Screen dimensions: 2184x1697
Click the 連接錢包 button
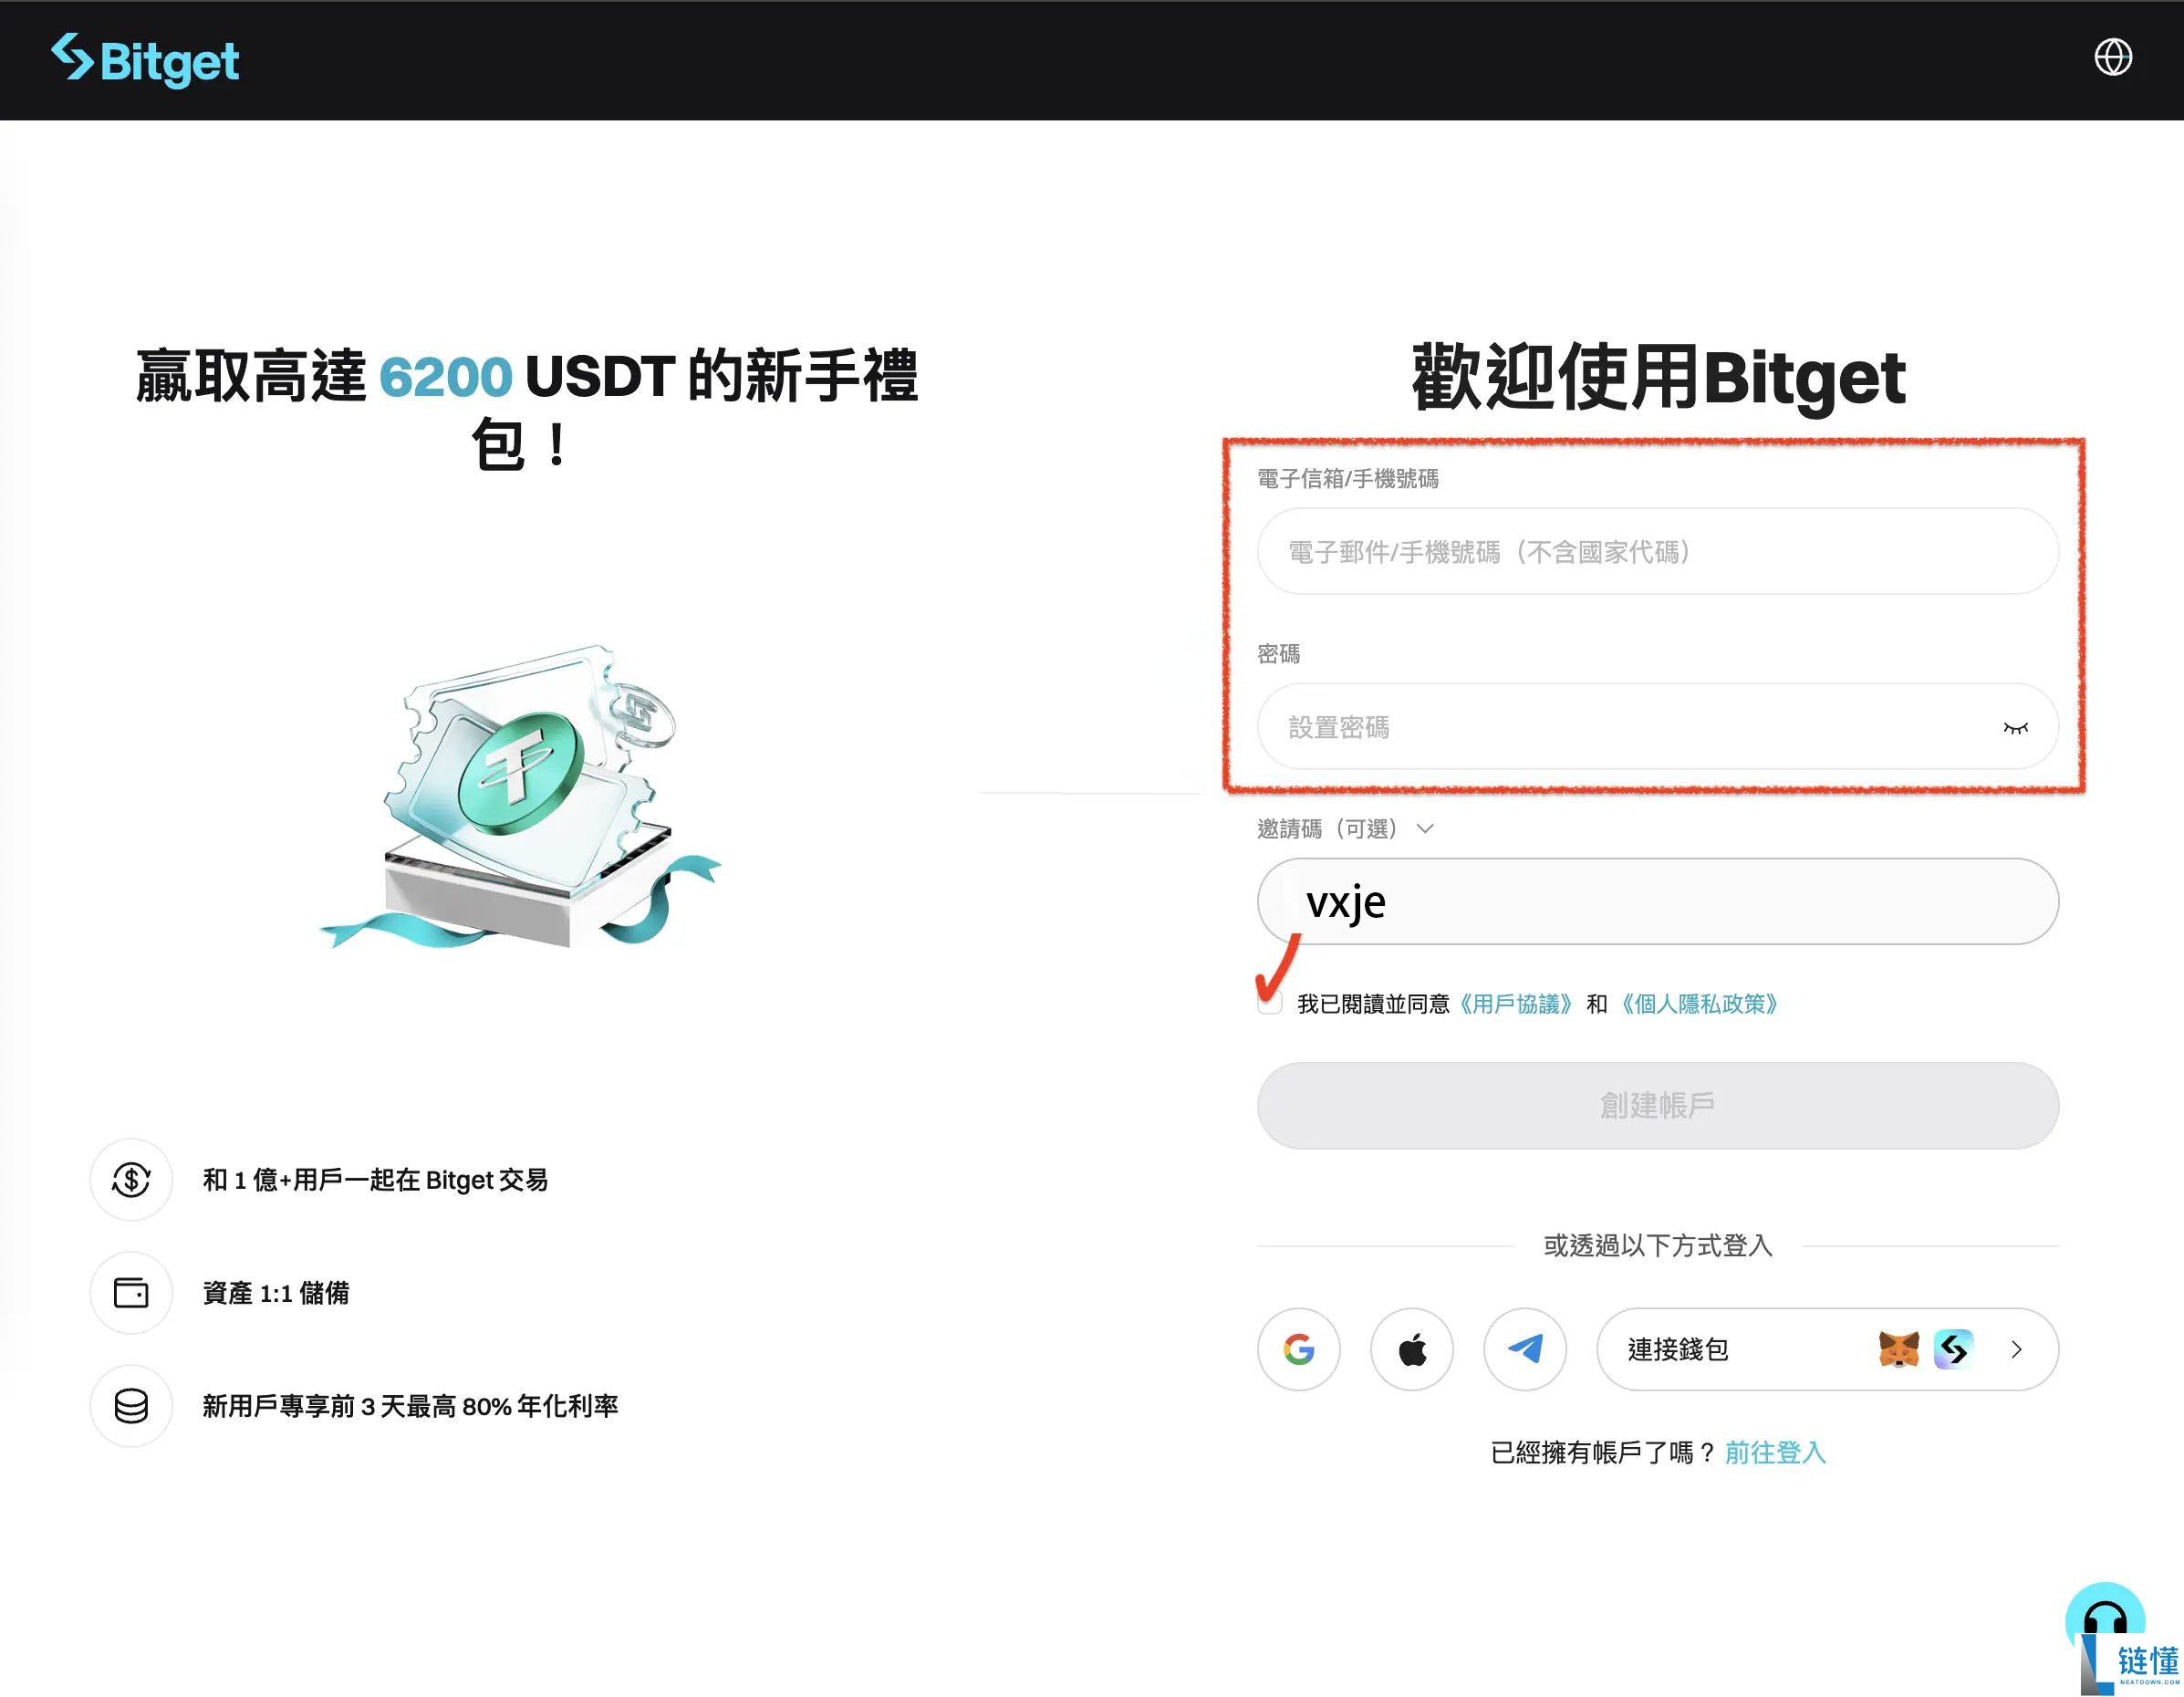pos(1827,1349)
